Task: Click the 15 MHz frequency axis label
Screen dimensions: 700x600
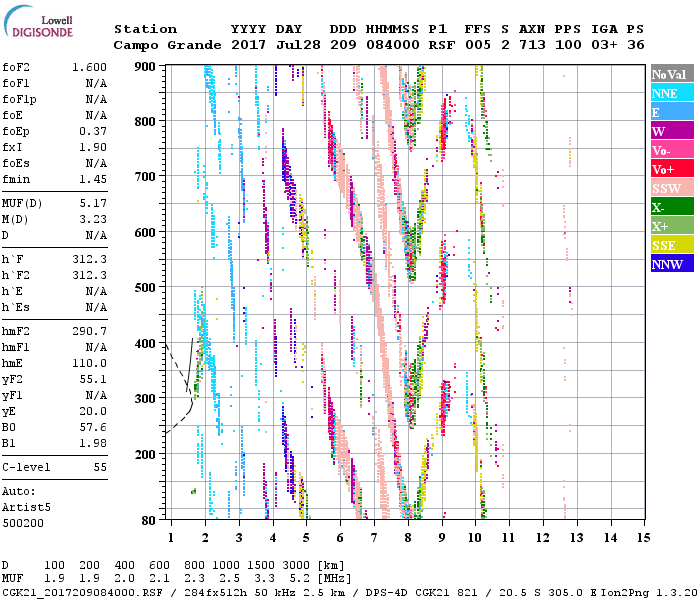Action: point(642,537)
